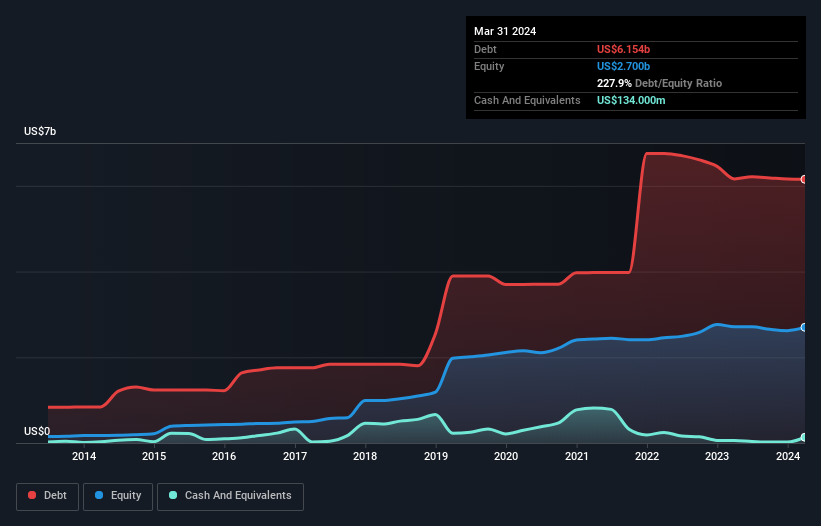Viewport: 821px width, 526px height.
Task: Select the Debt endpoint marker on chart
Action: (804, 180)
